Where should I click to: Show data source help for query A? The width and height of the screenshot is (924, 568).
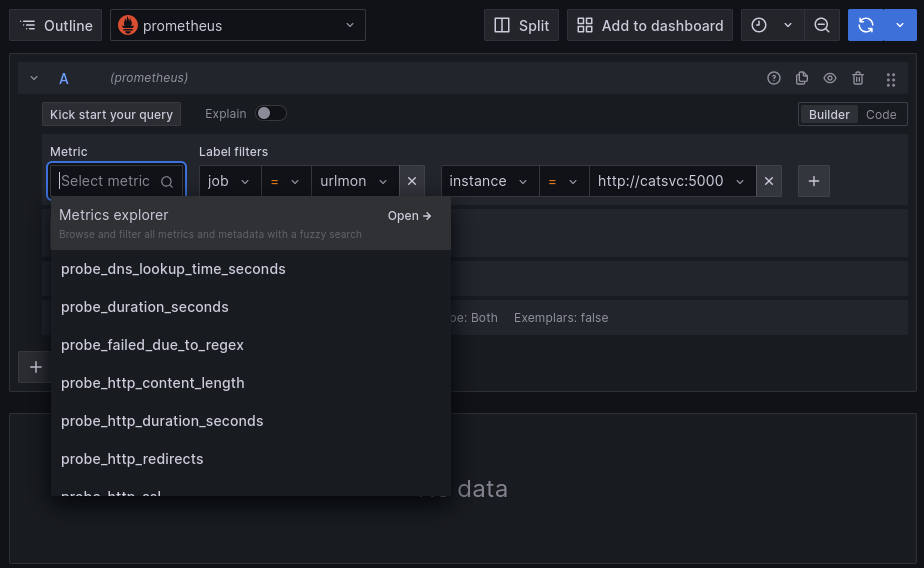coord(774,78)
